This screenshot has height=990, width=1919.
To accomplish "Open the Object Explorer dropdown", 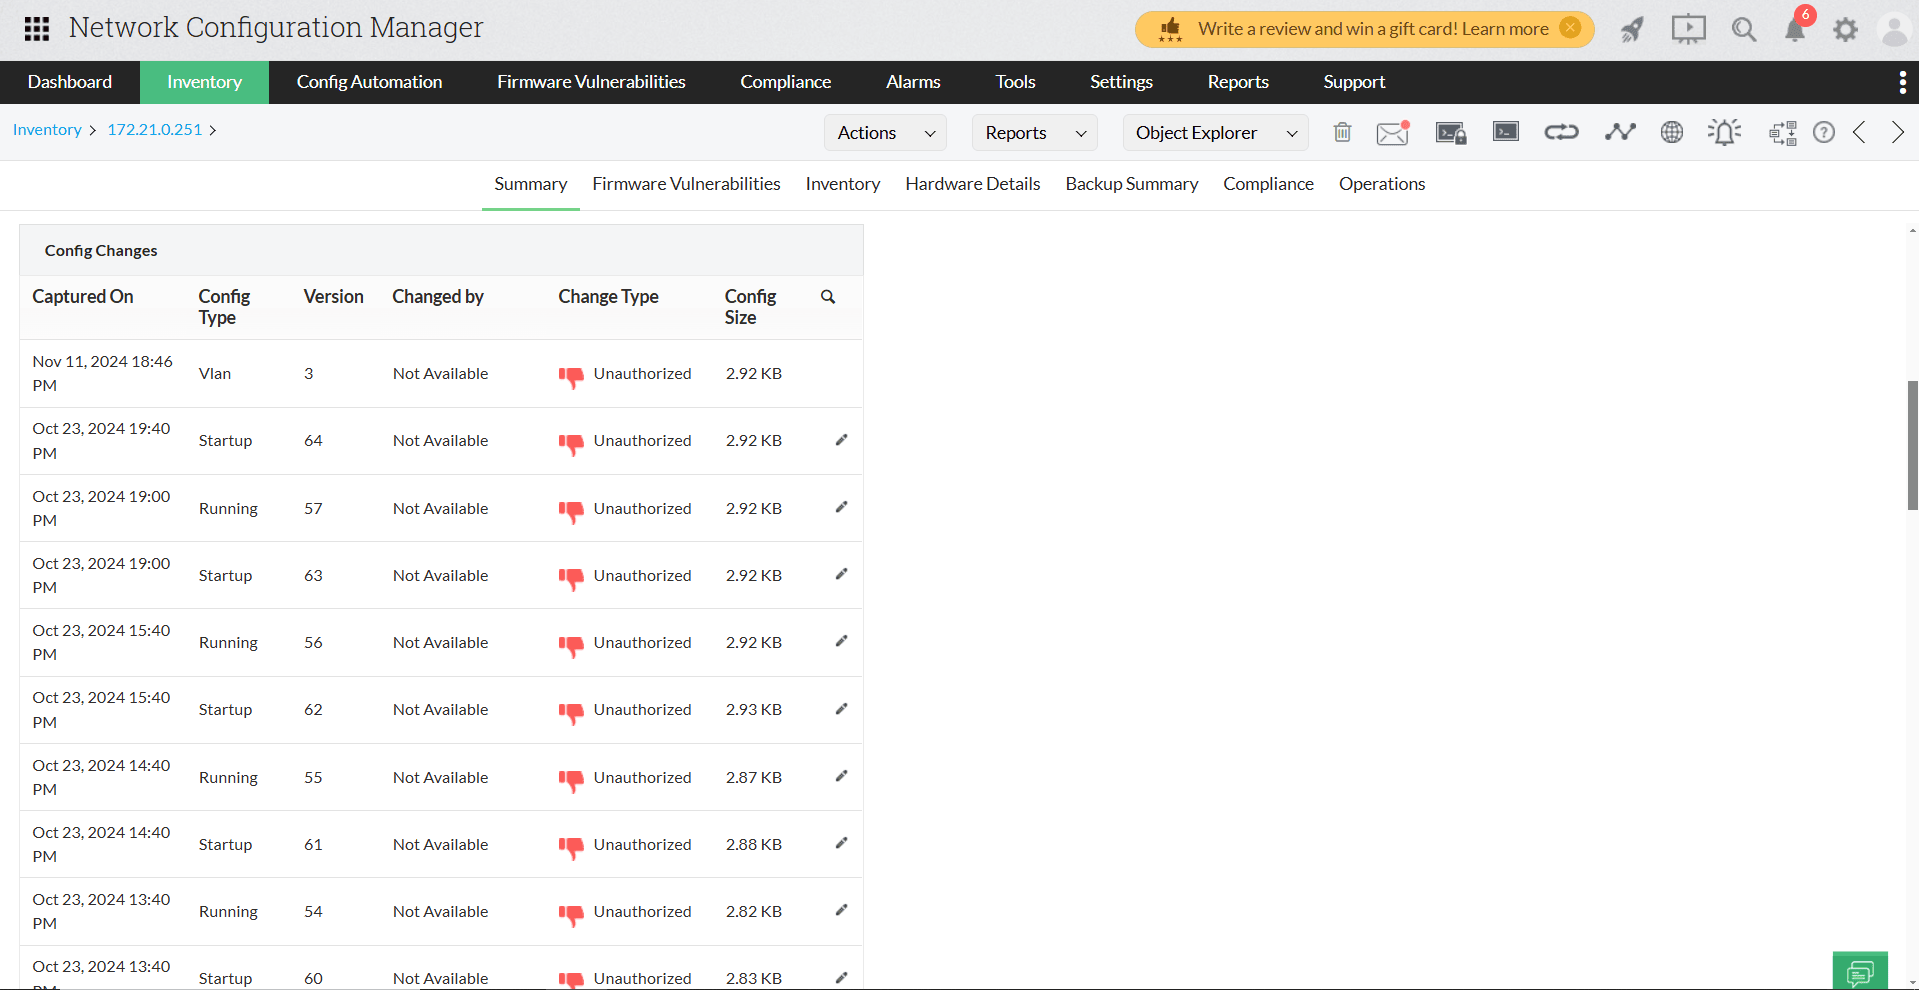I will (1215, 132).
